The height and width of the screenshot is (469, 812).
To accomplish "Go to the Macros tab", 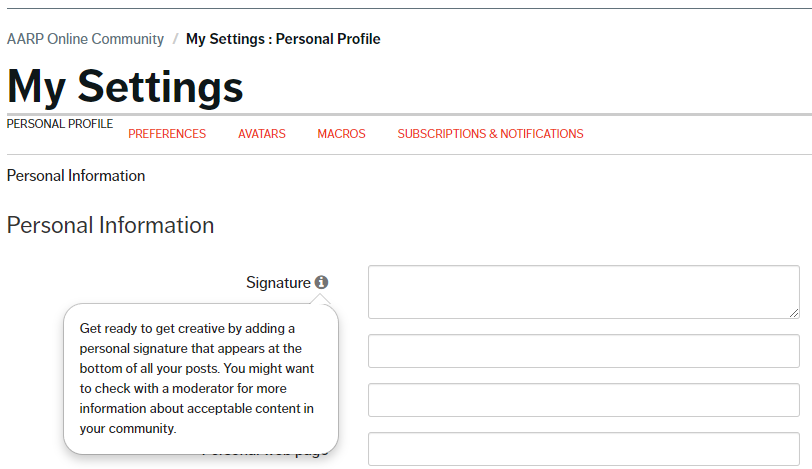I will pyautogui.click(x=341, y=134).
